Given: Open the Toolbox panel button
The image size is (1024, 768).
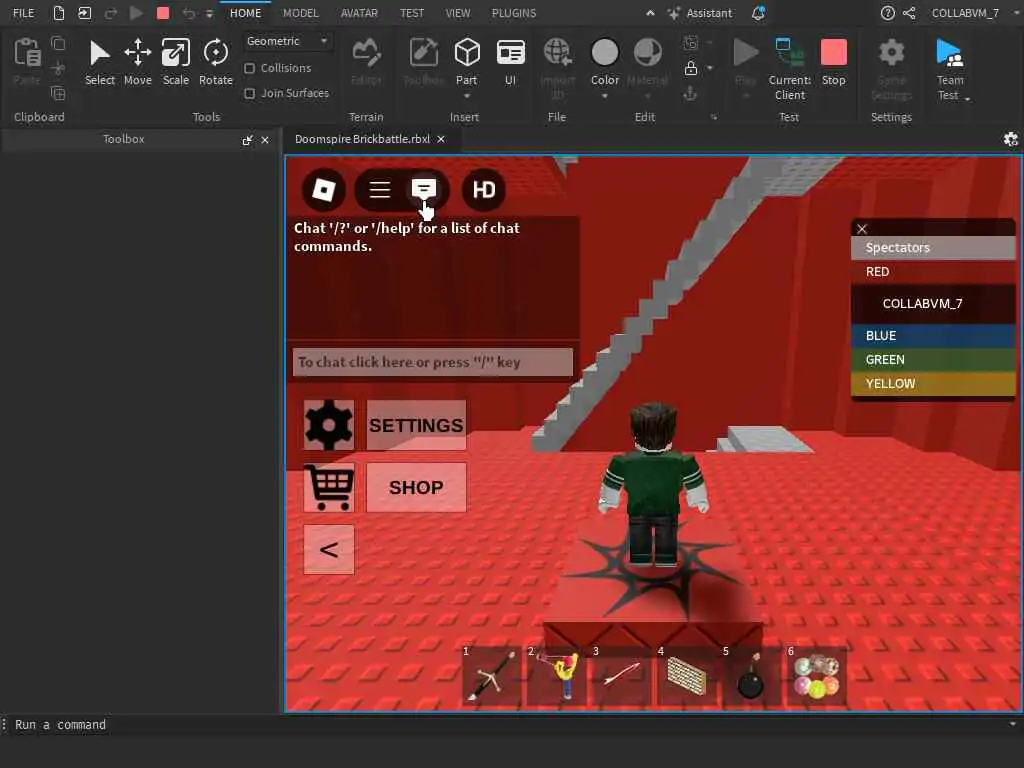Looking at the screenshot, I should [423, 62].
